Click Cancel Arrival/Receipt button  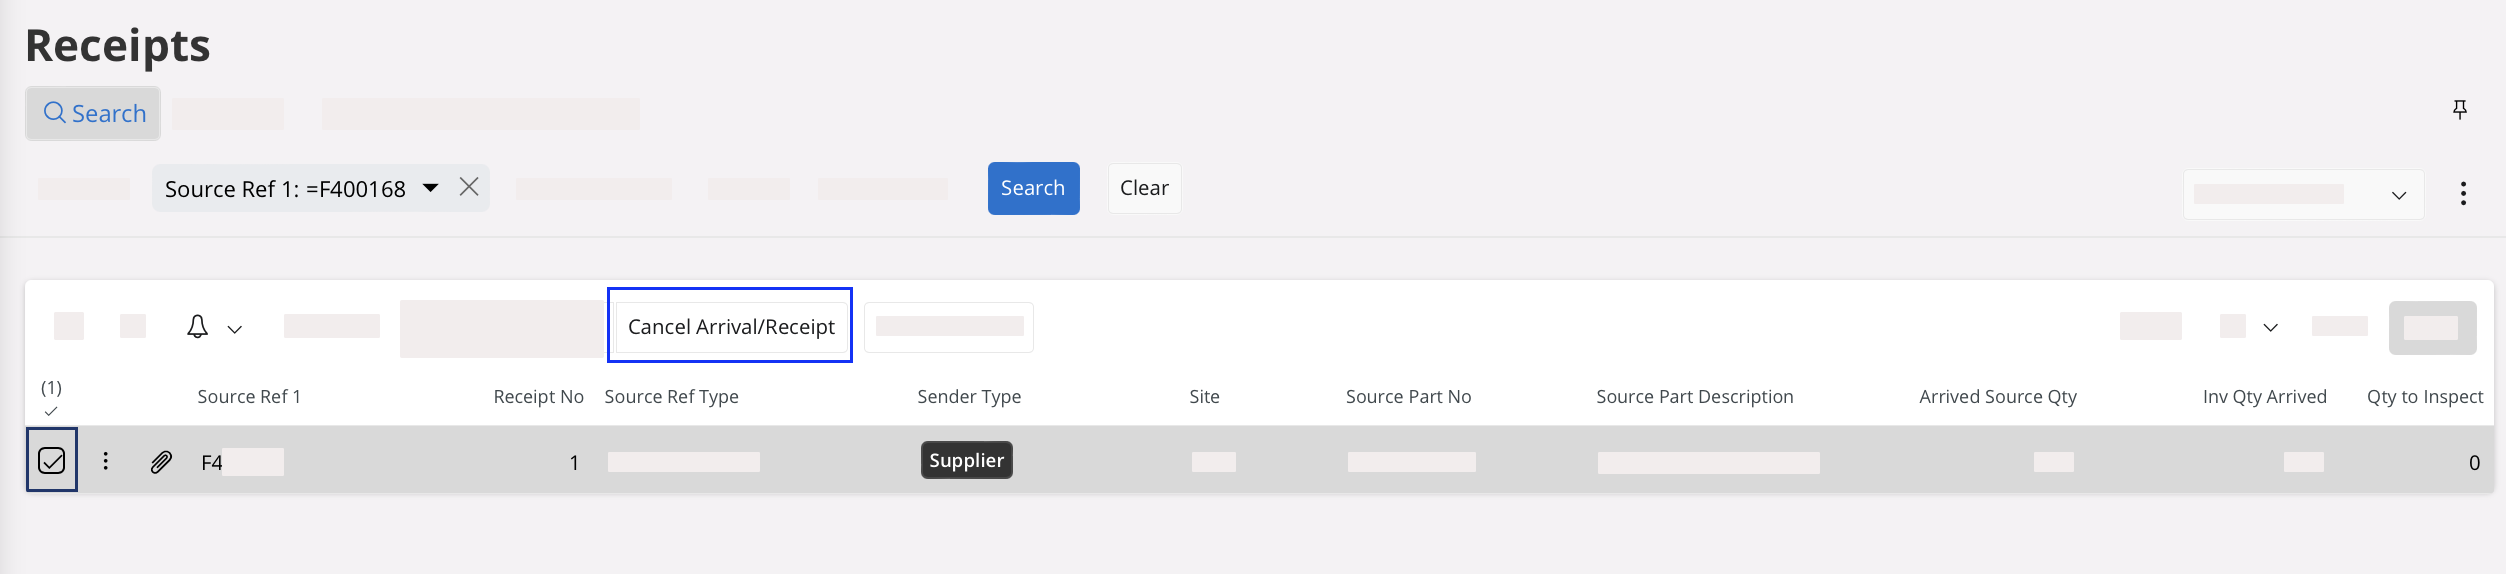click(730, 327)
